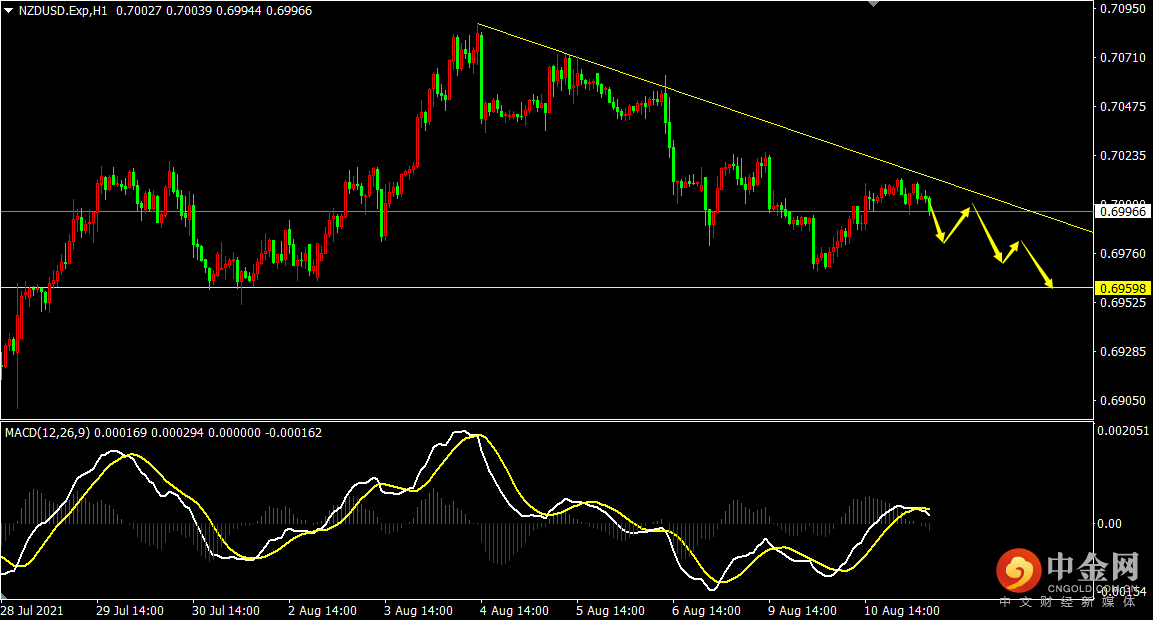Screen dimensions: 1153x620
Task: Click the chart shift triangle marker on top edge
Action: click(874, 4)
